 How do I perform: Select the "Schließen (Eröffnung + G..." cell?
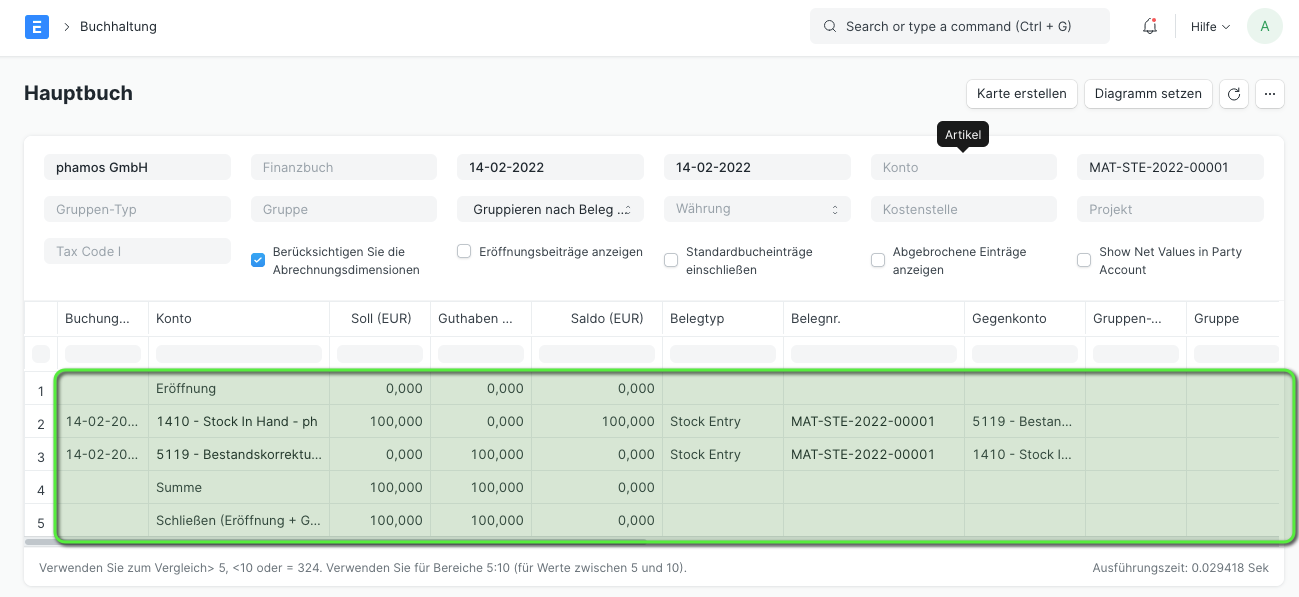(x=239, y=520)
